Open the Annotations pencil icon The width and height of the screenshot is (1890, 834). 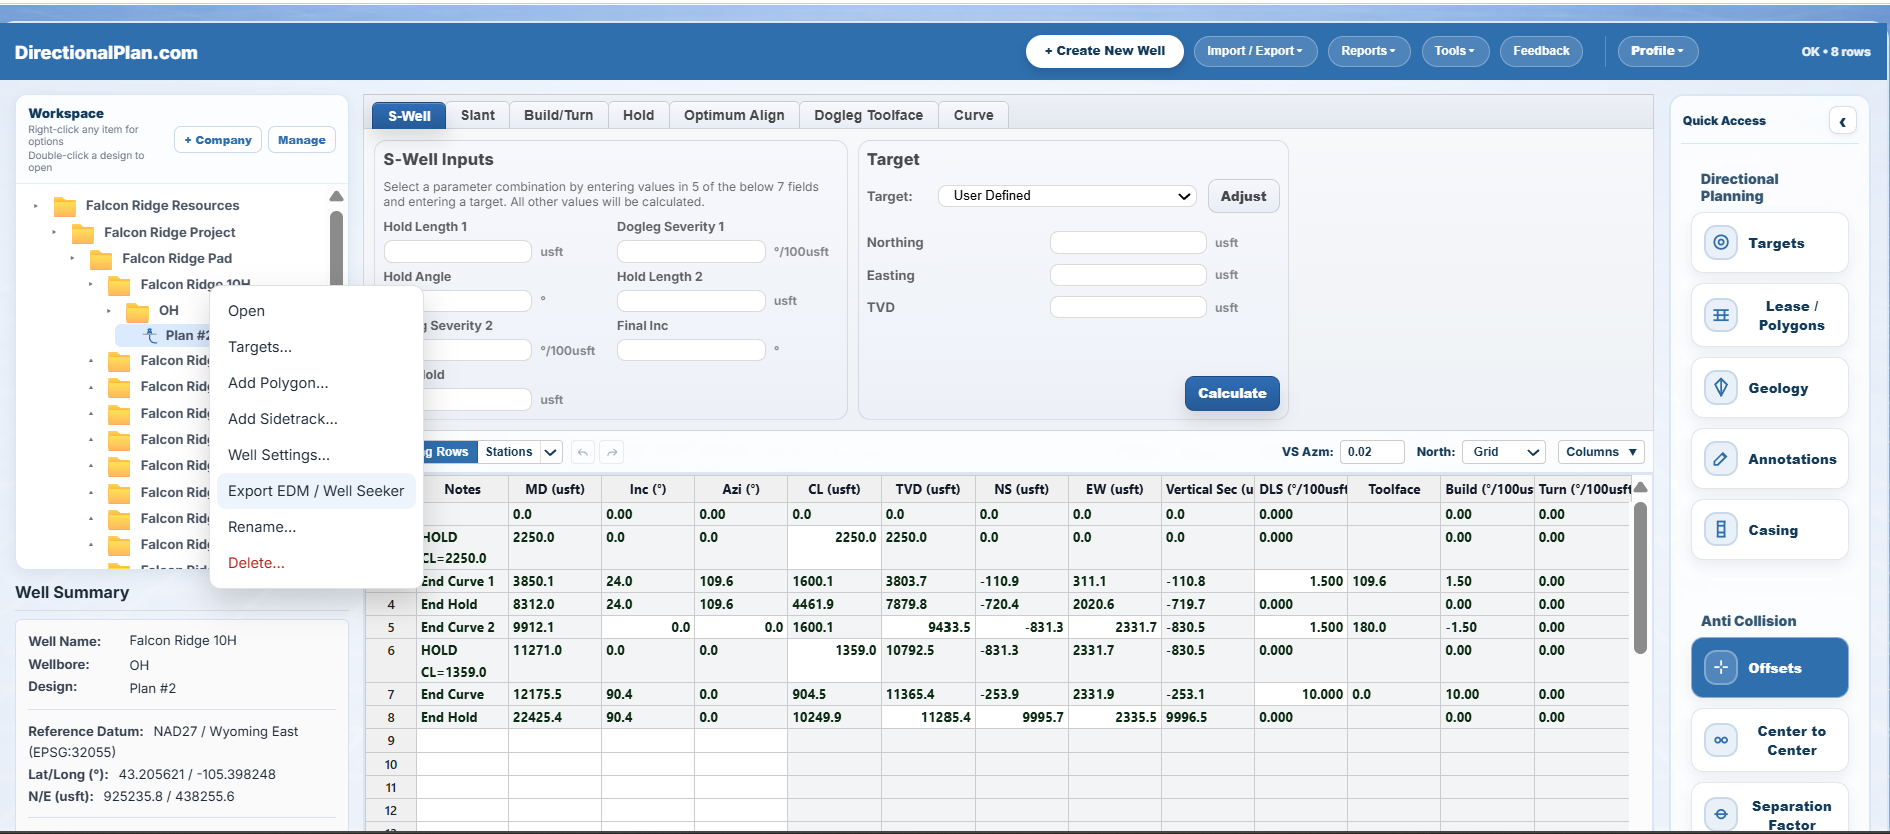(1720, 459)
